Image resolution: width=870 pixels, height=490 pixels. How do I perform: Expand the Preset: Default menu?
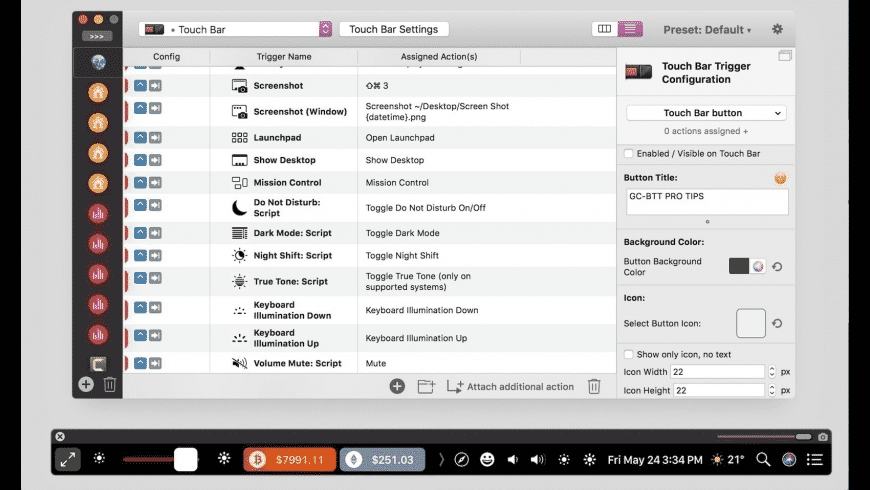pos(707,29)
